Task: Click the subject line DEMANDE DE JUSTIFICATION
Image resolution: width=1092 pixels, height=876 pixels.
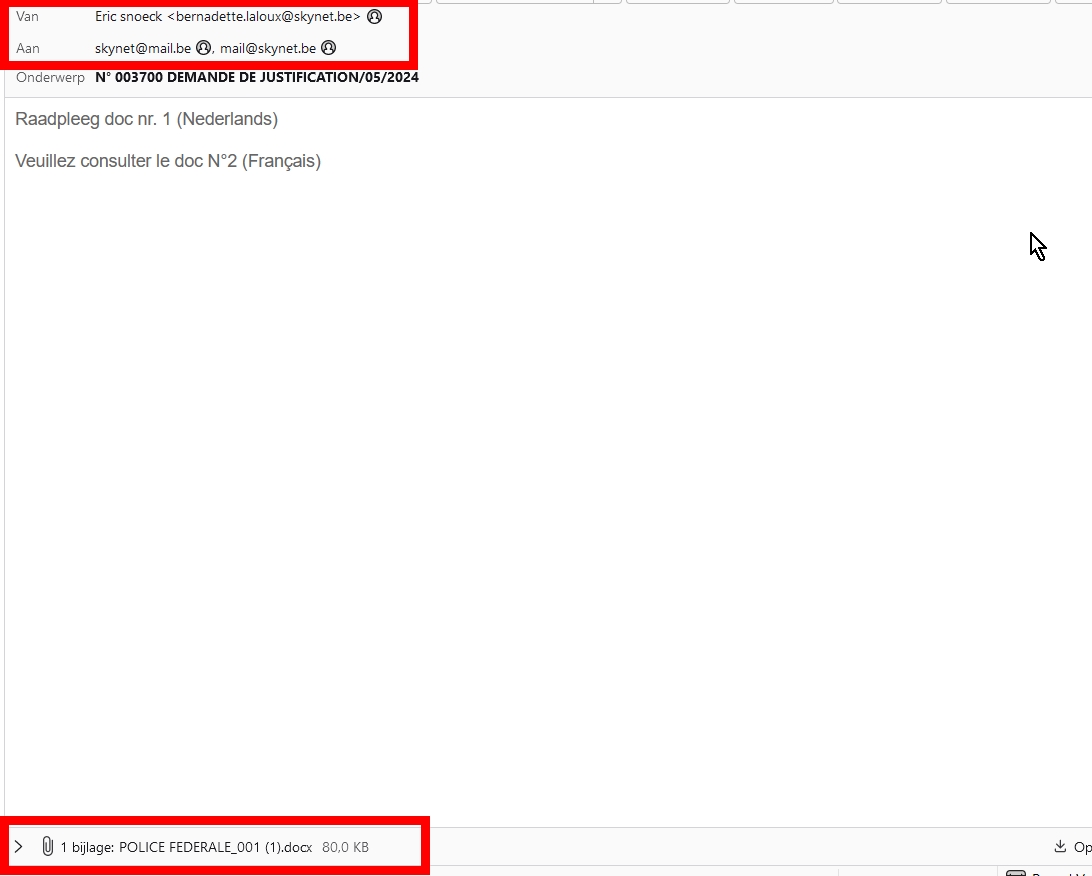Action: pyautogui.click(x=257, y=78)
